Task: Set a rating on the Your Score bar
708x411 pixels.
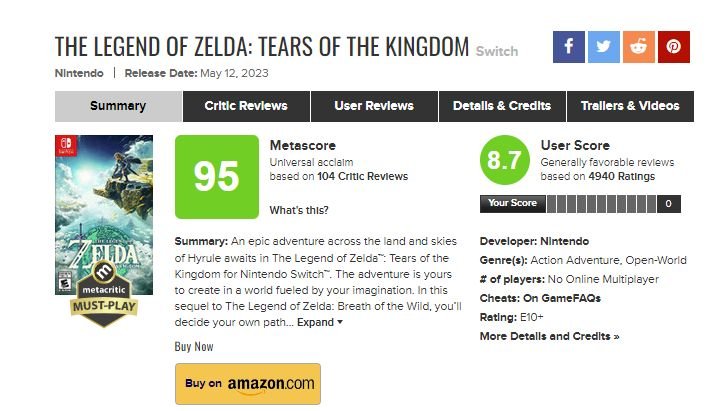Action: [600, 204]
